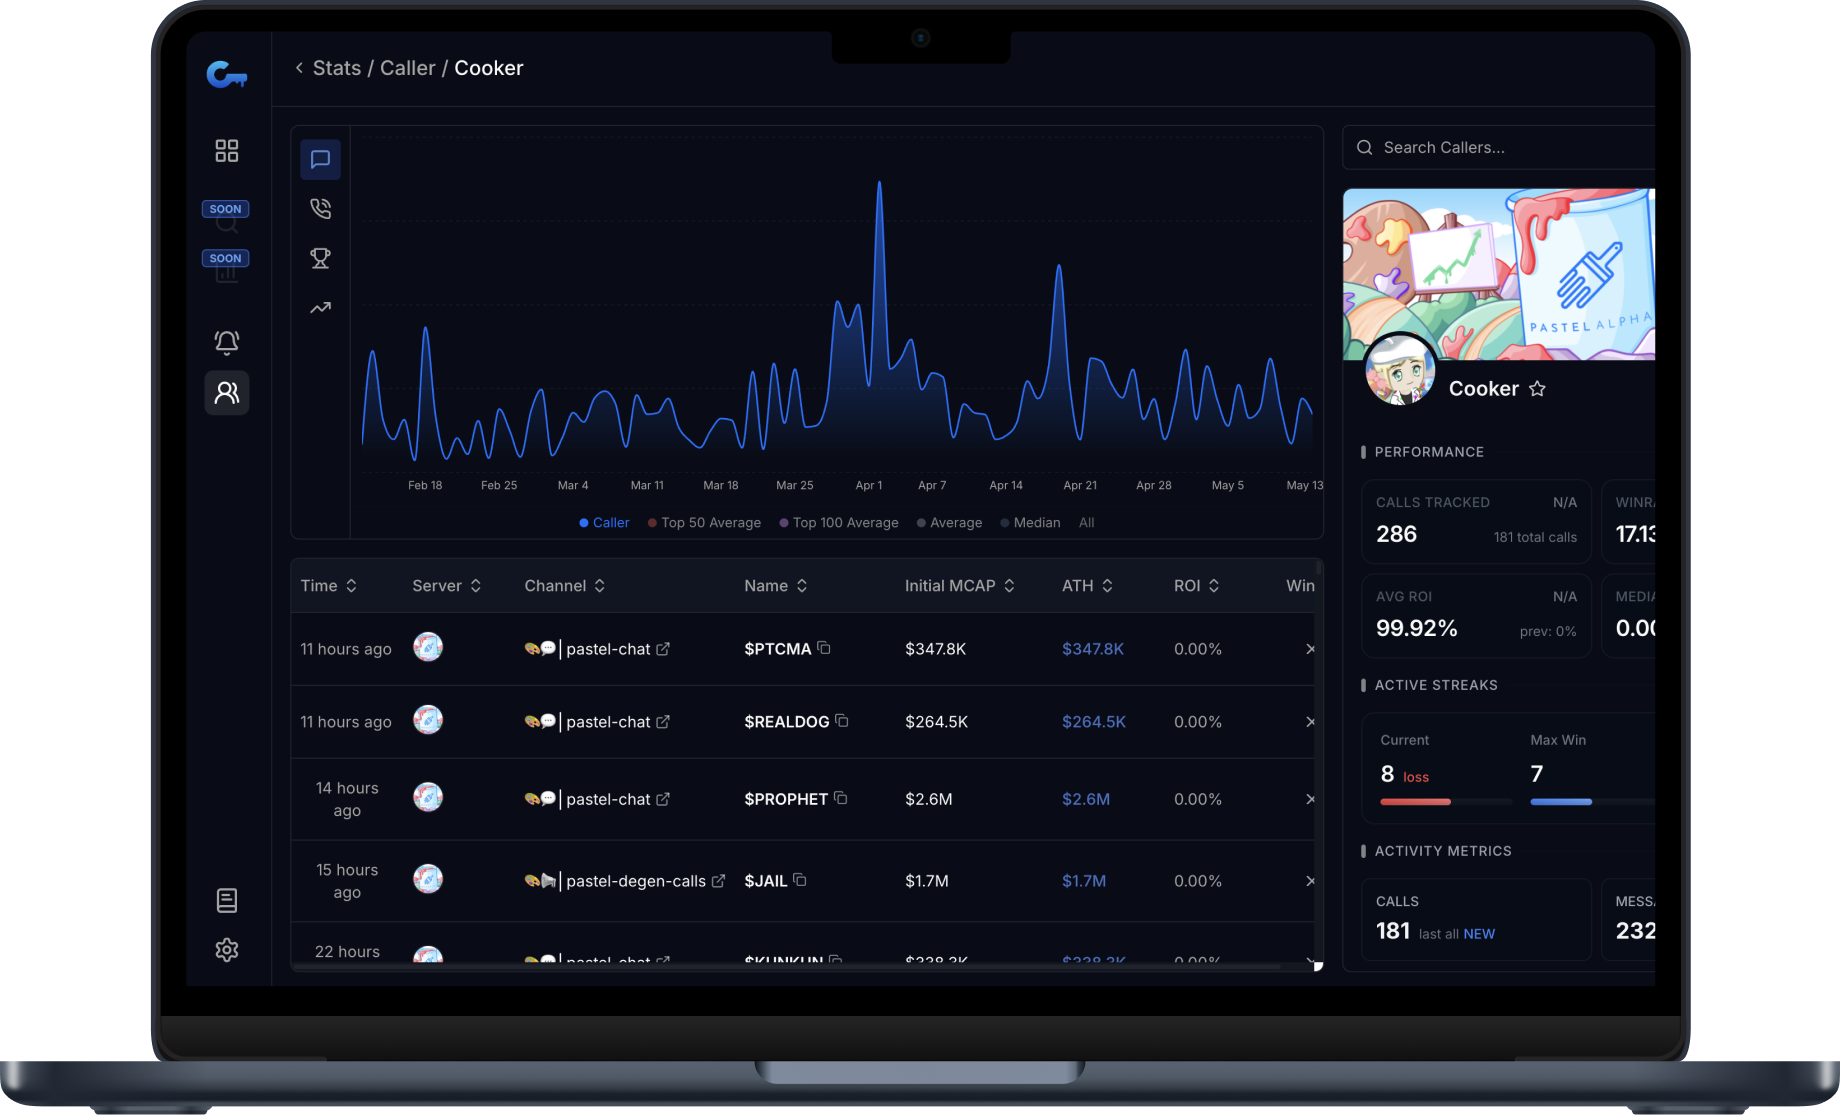Open the docs icon near the bottom sidebar

pyautogui.click(x=226, y=900)
